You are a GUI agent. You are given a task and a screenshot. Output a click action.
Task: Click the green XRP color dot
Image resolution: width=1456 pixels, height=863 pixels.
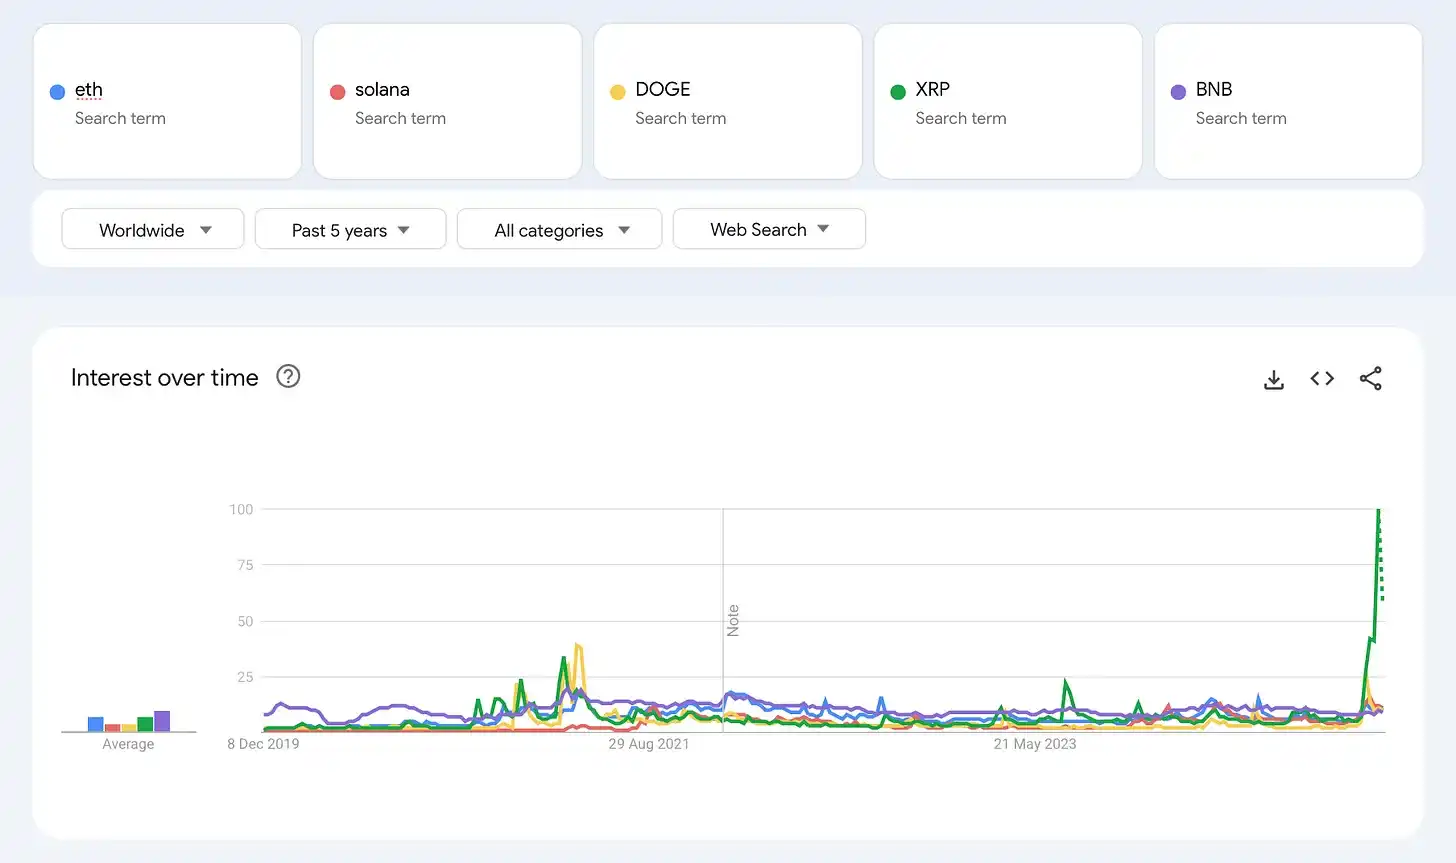coord(898,92)
